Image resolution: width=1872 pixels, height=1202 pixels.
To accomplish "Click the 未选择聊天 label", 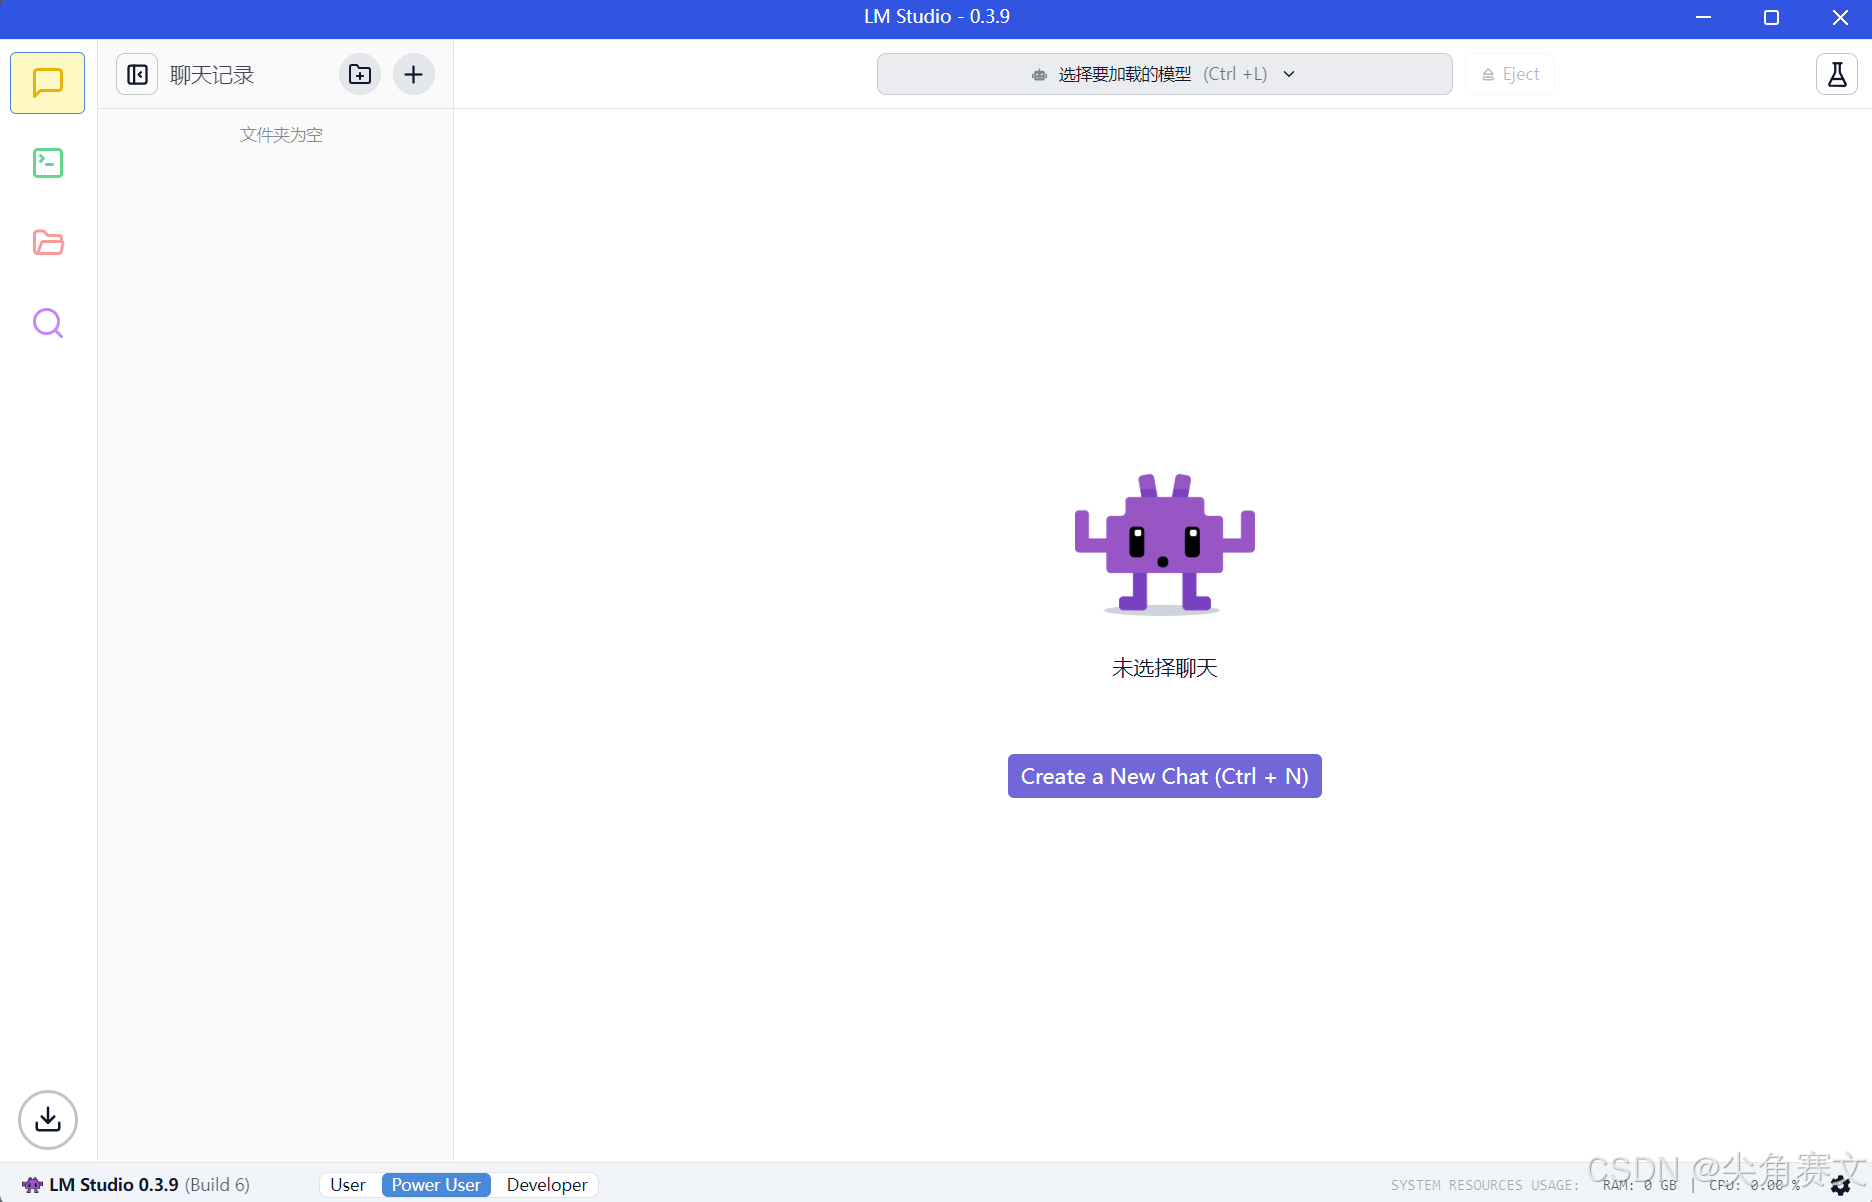I will coord(1164,668).
